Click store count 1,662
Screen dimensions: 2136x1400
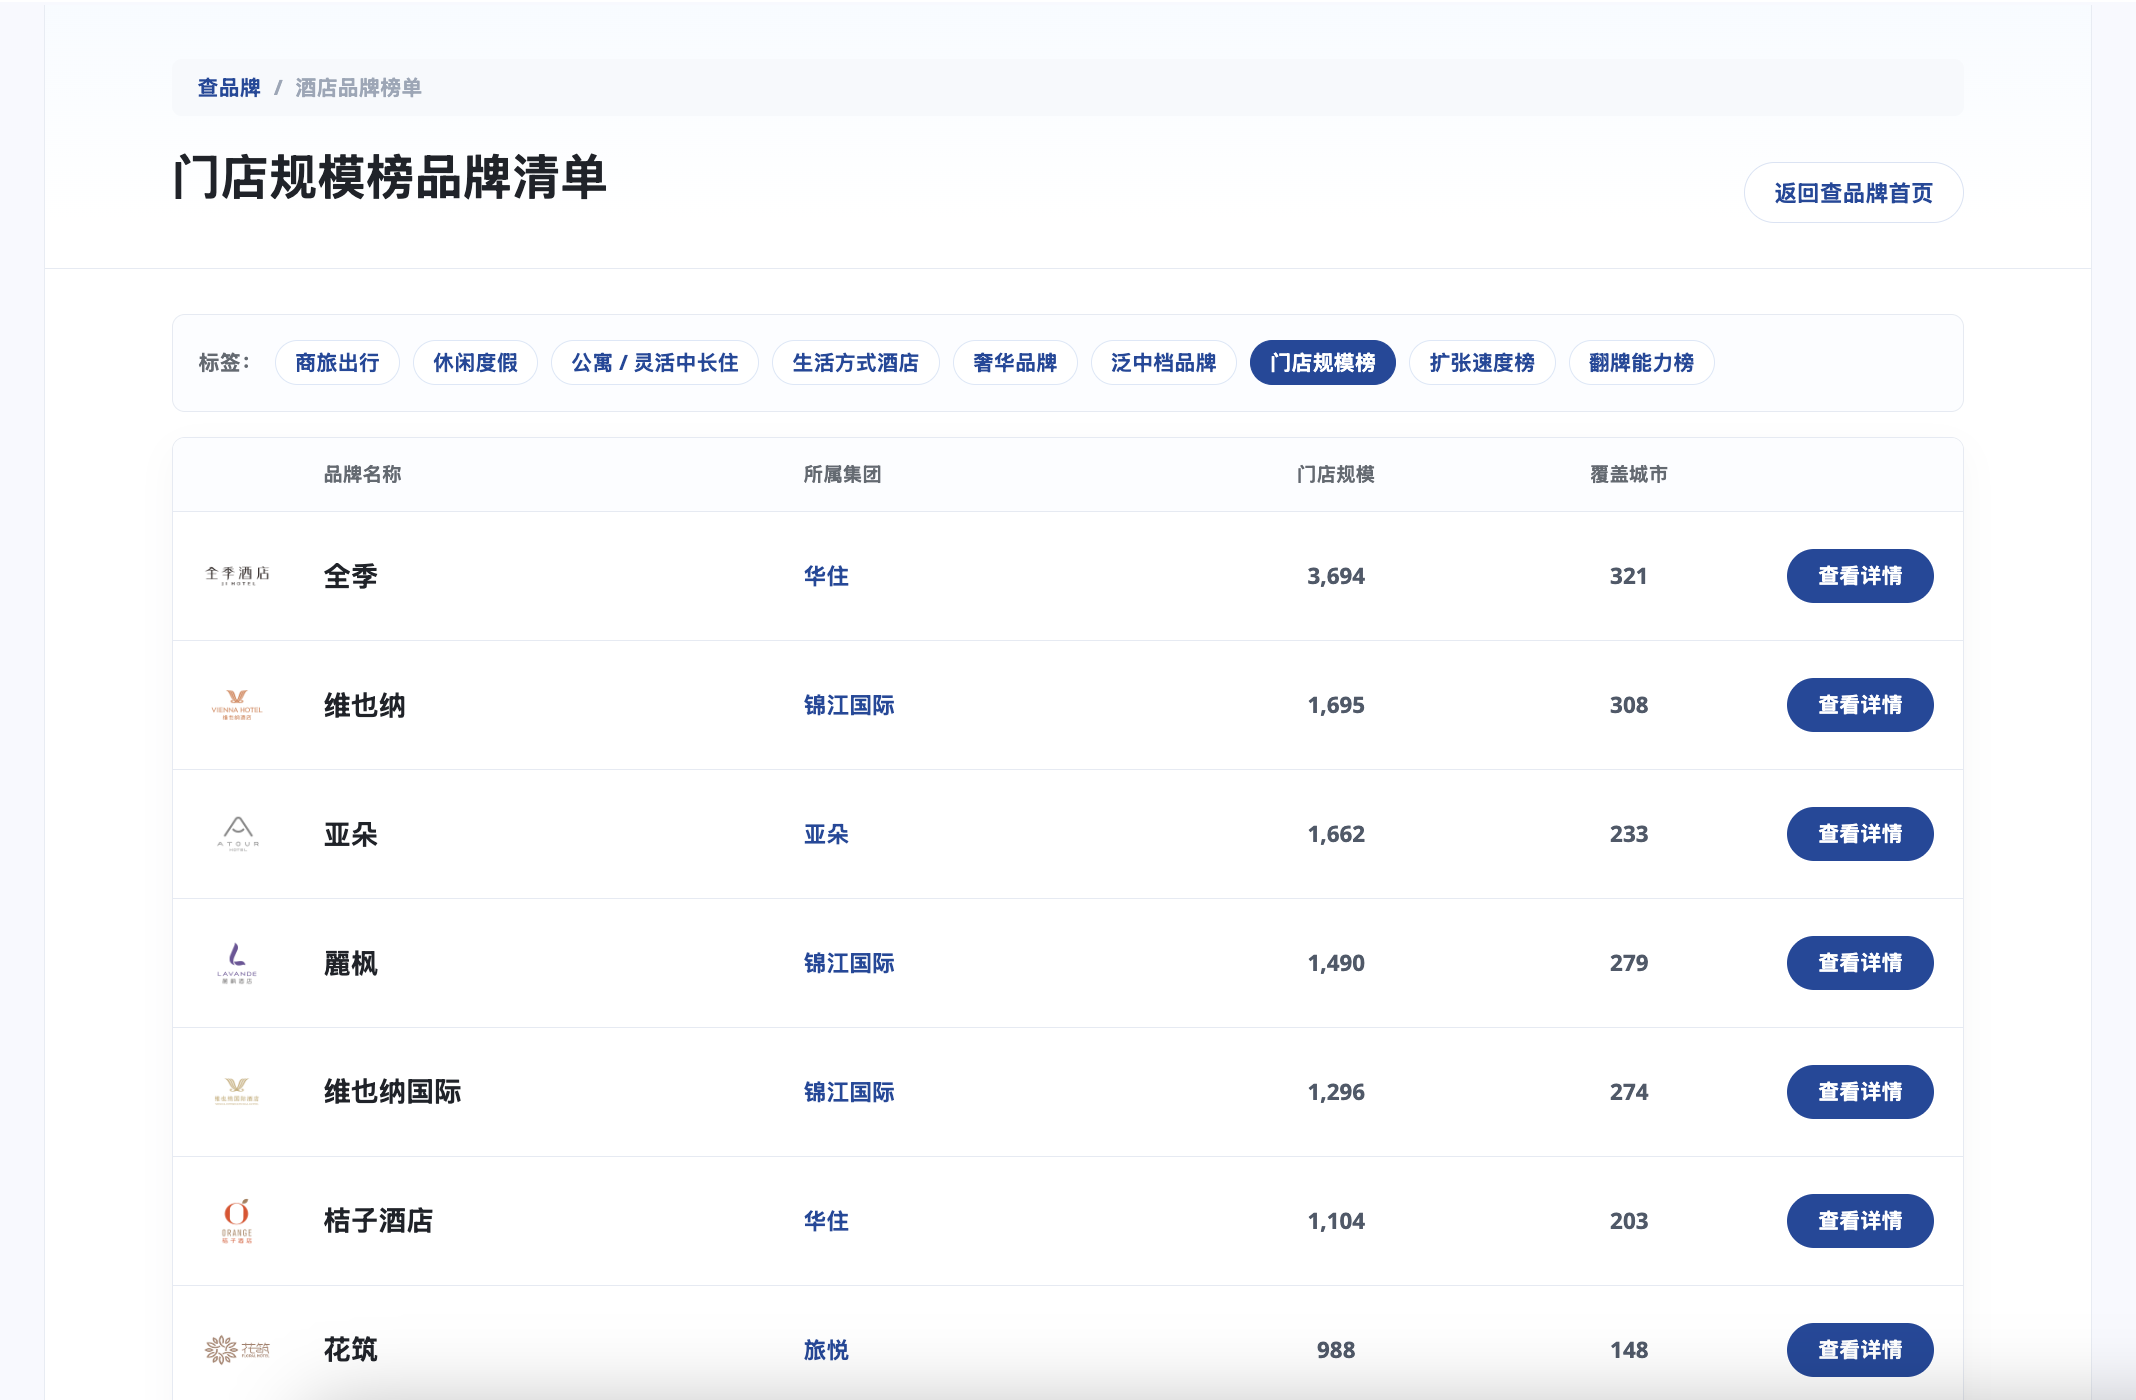[1336, 834]
